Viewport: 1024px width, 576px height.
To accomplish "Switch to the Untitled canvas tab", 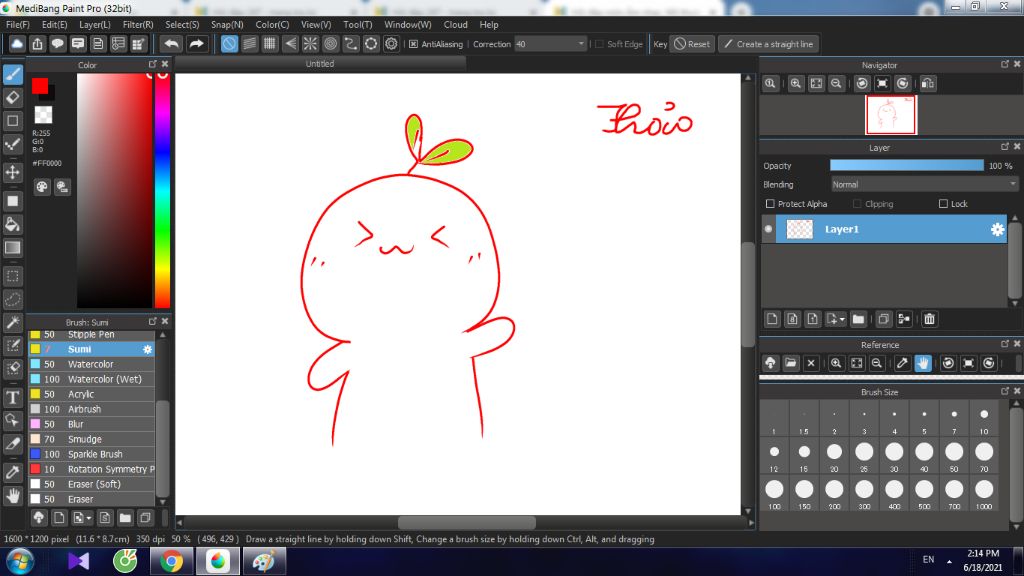I will [320, 63].
